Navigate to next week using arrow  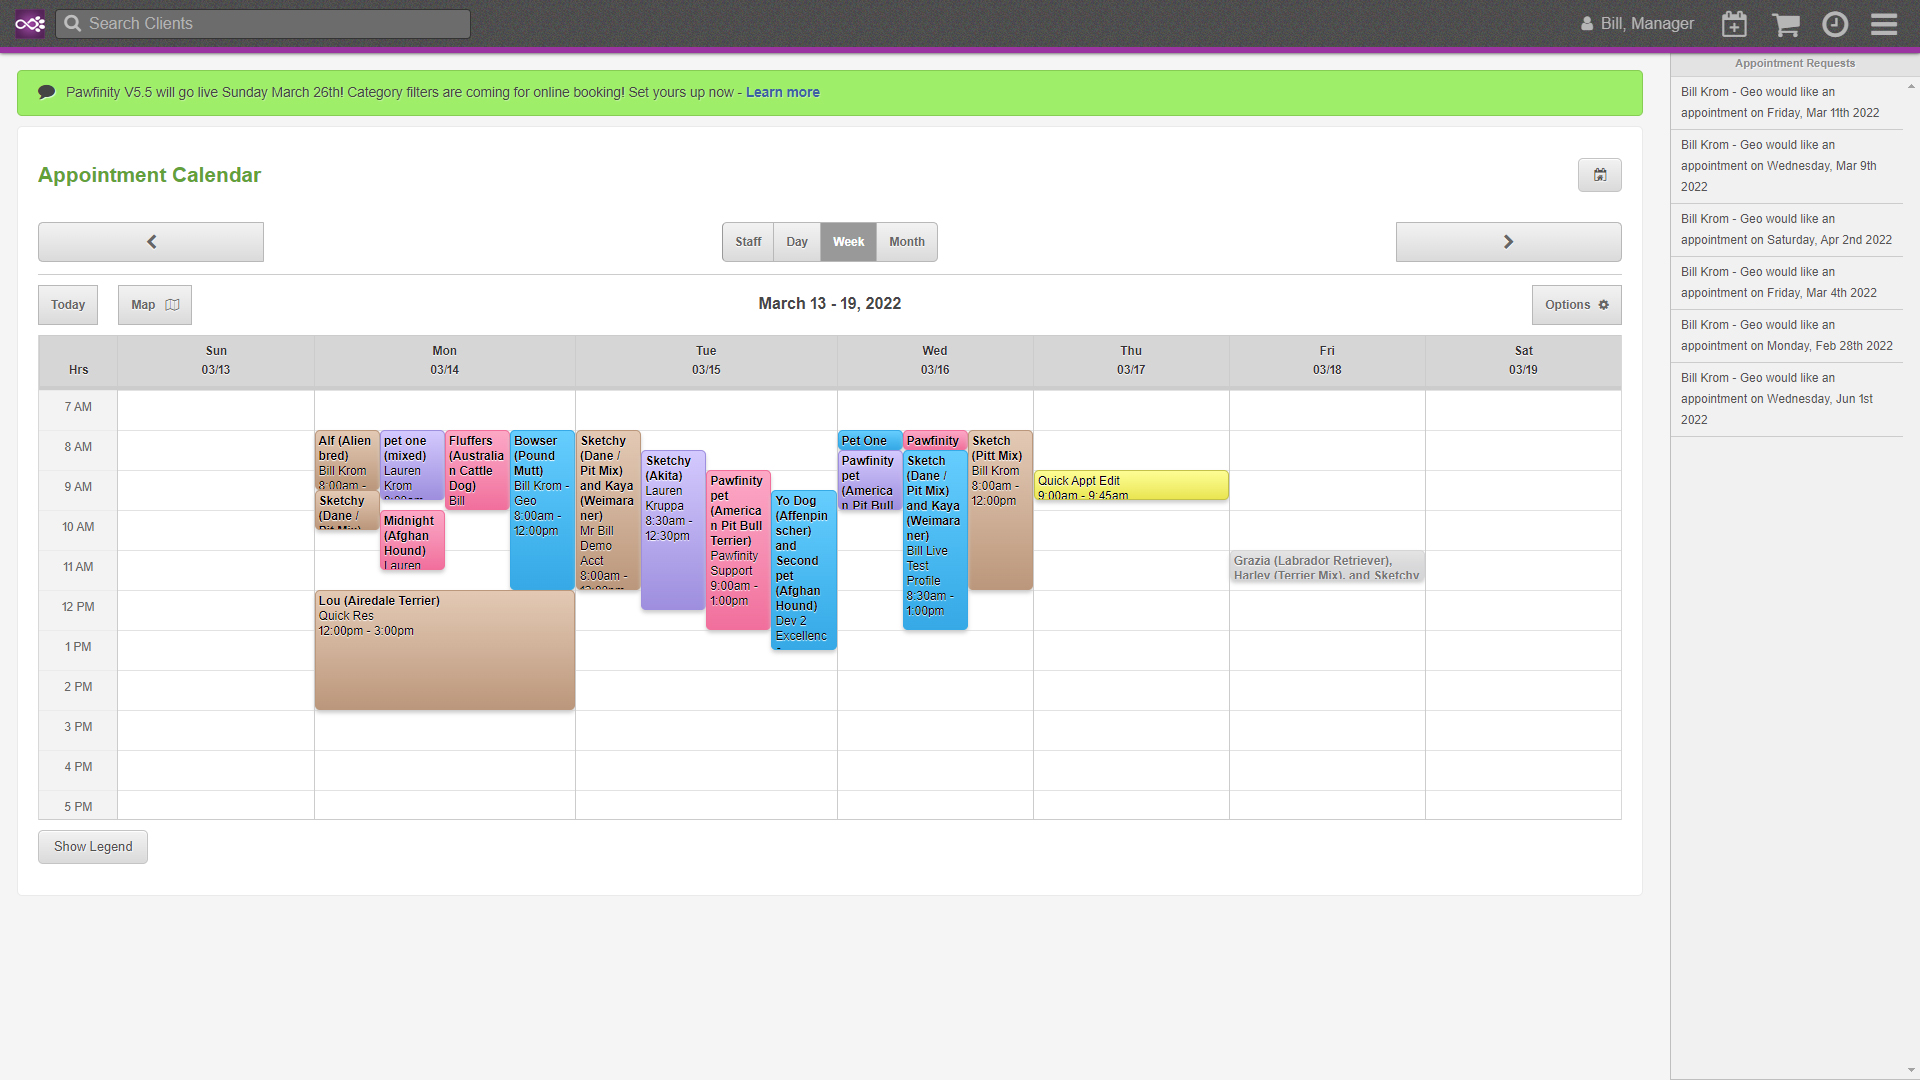(1509, 241)
